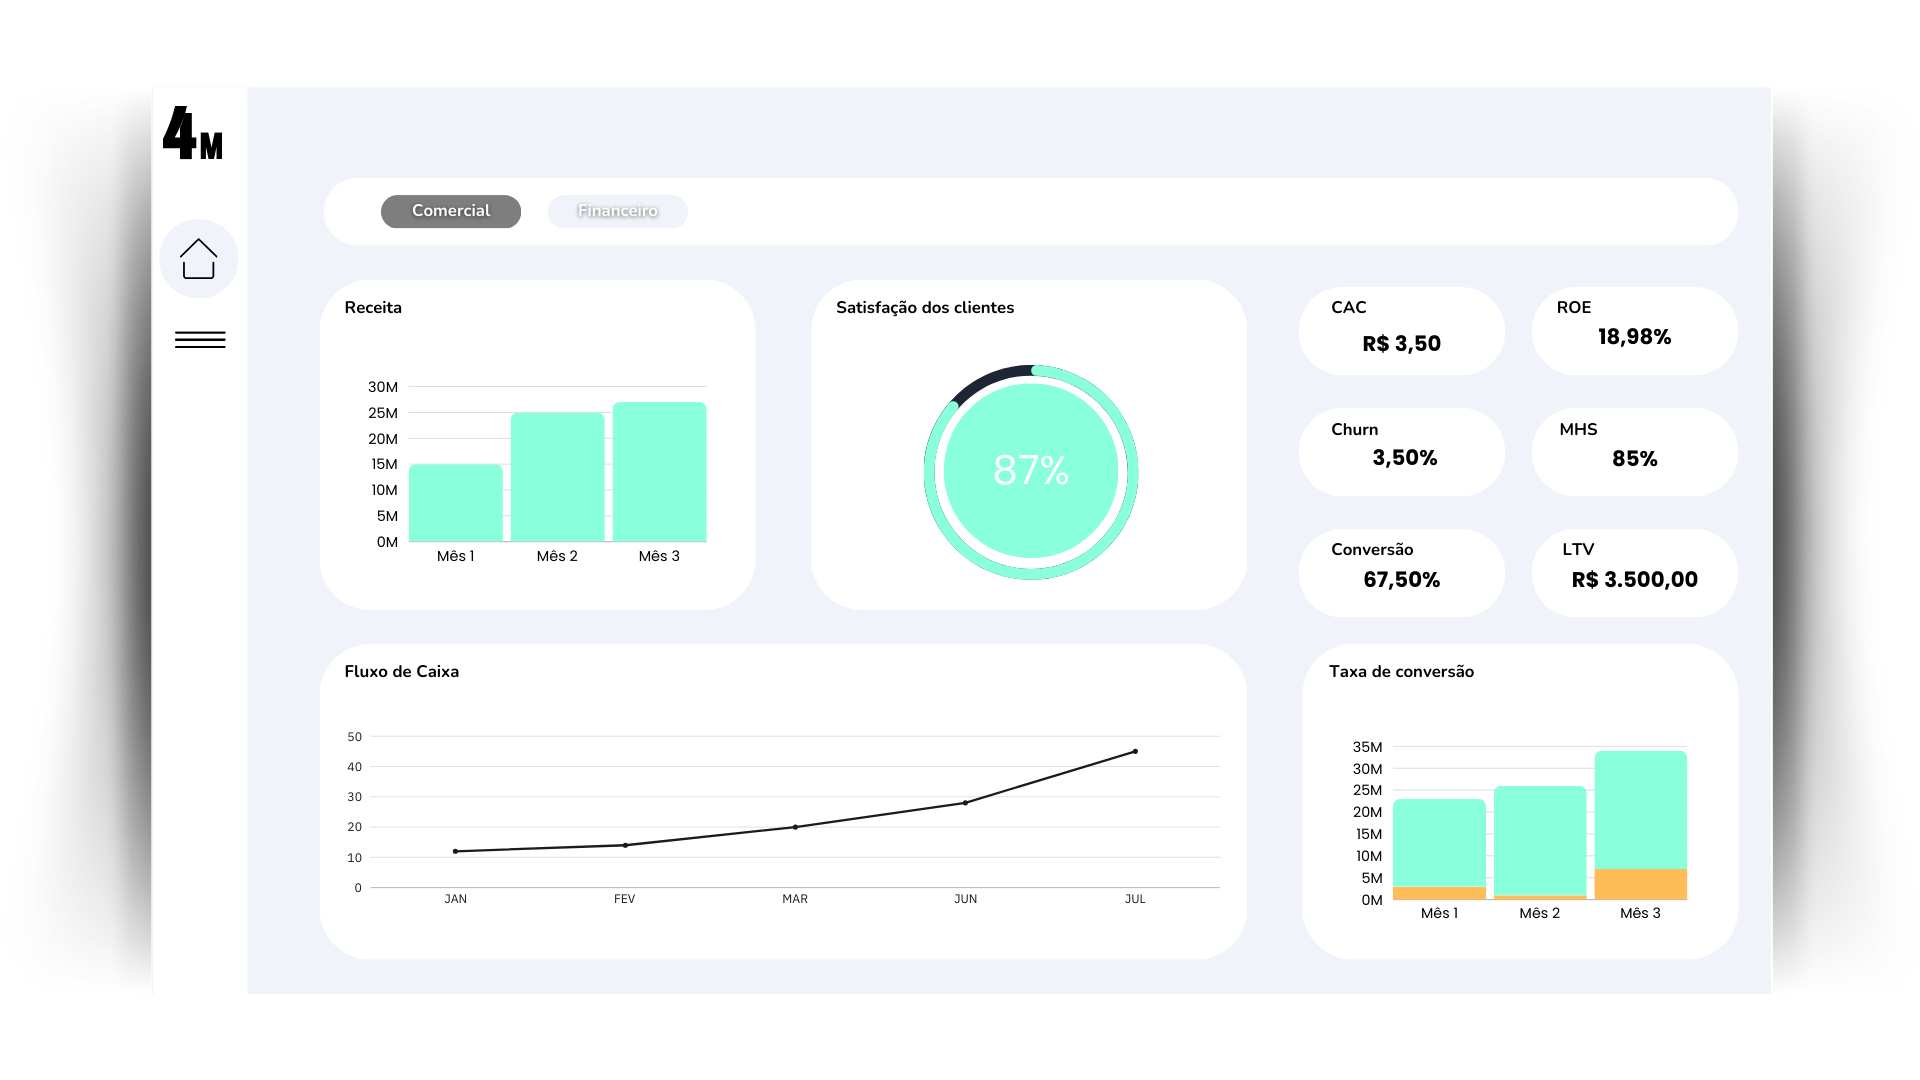The height and width of the screenshot is (1080, 1920).
Task: Select the MHS 85% card
Action: pyautogui.click(x=1634, y=451)
